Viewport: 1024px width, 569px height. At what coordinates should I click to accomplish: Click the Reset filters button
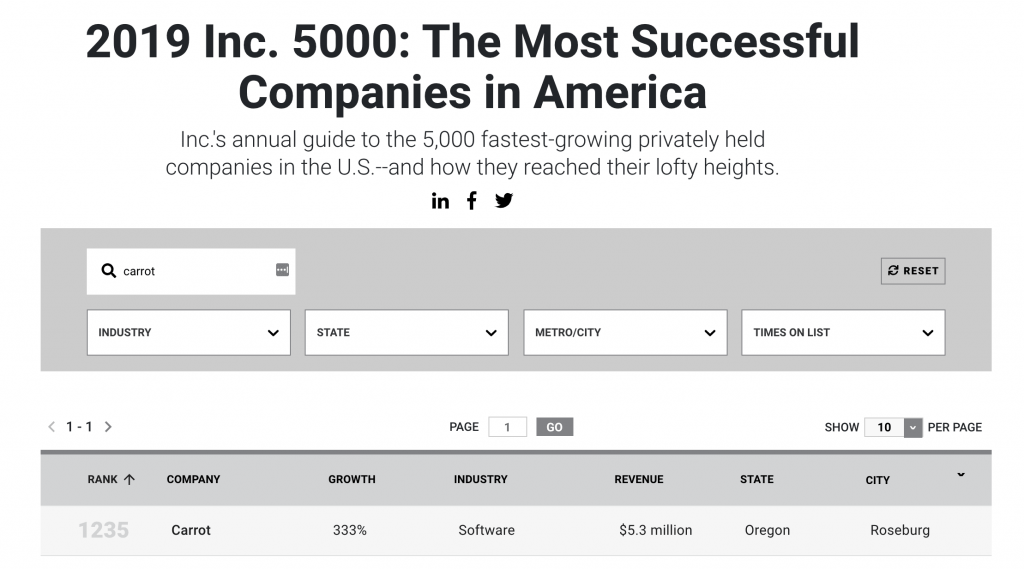click(x=913, y=270)
